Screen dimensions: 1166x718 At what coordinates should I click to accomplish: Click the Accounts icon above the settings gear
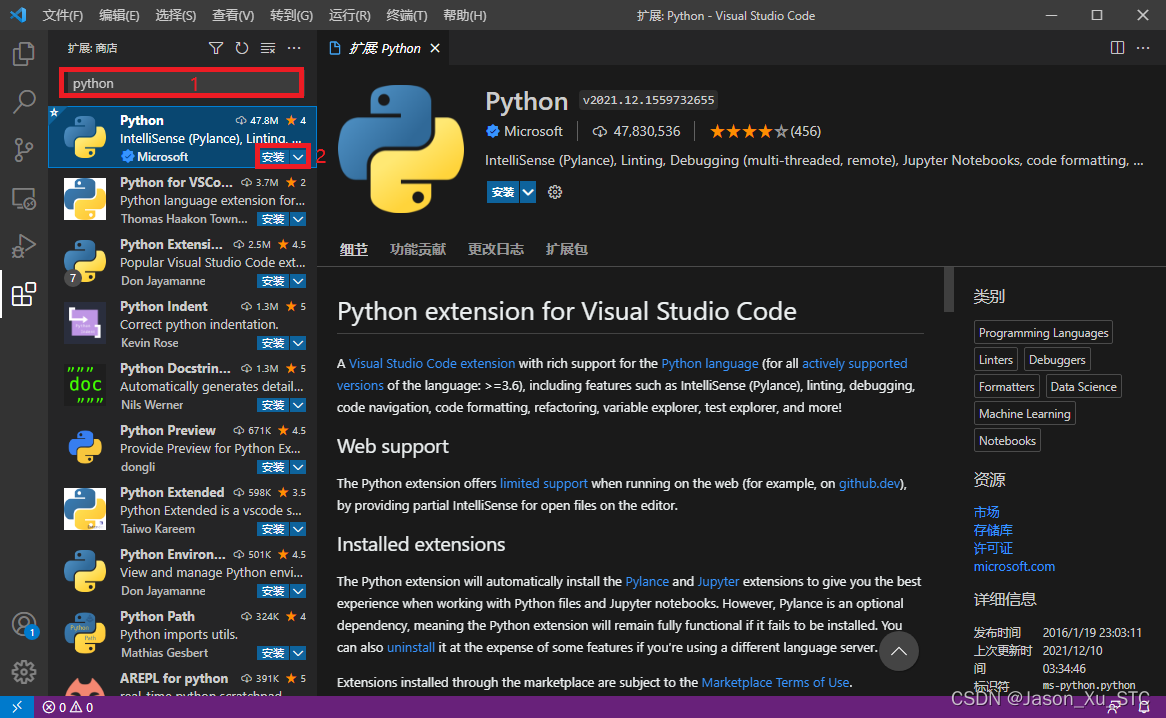tap(24, 625)
